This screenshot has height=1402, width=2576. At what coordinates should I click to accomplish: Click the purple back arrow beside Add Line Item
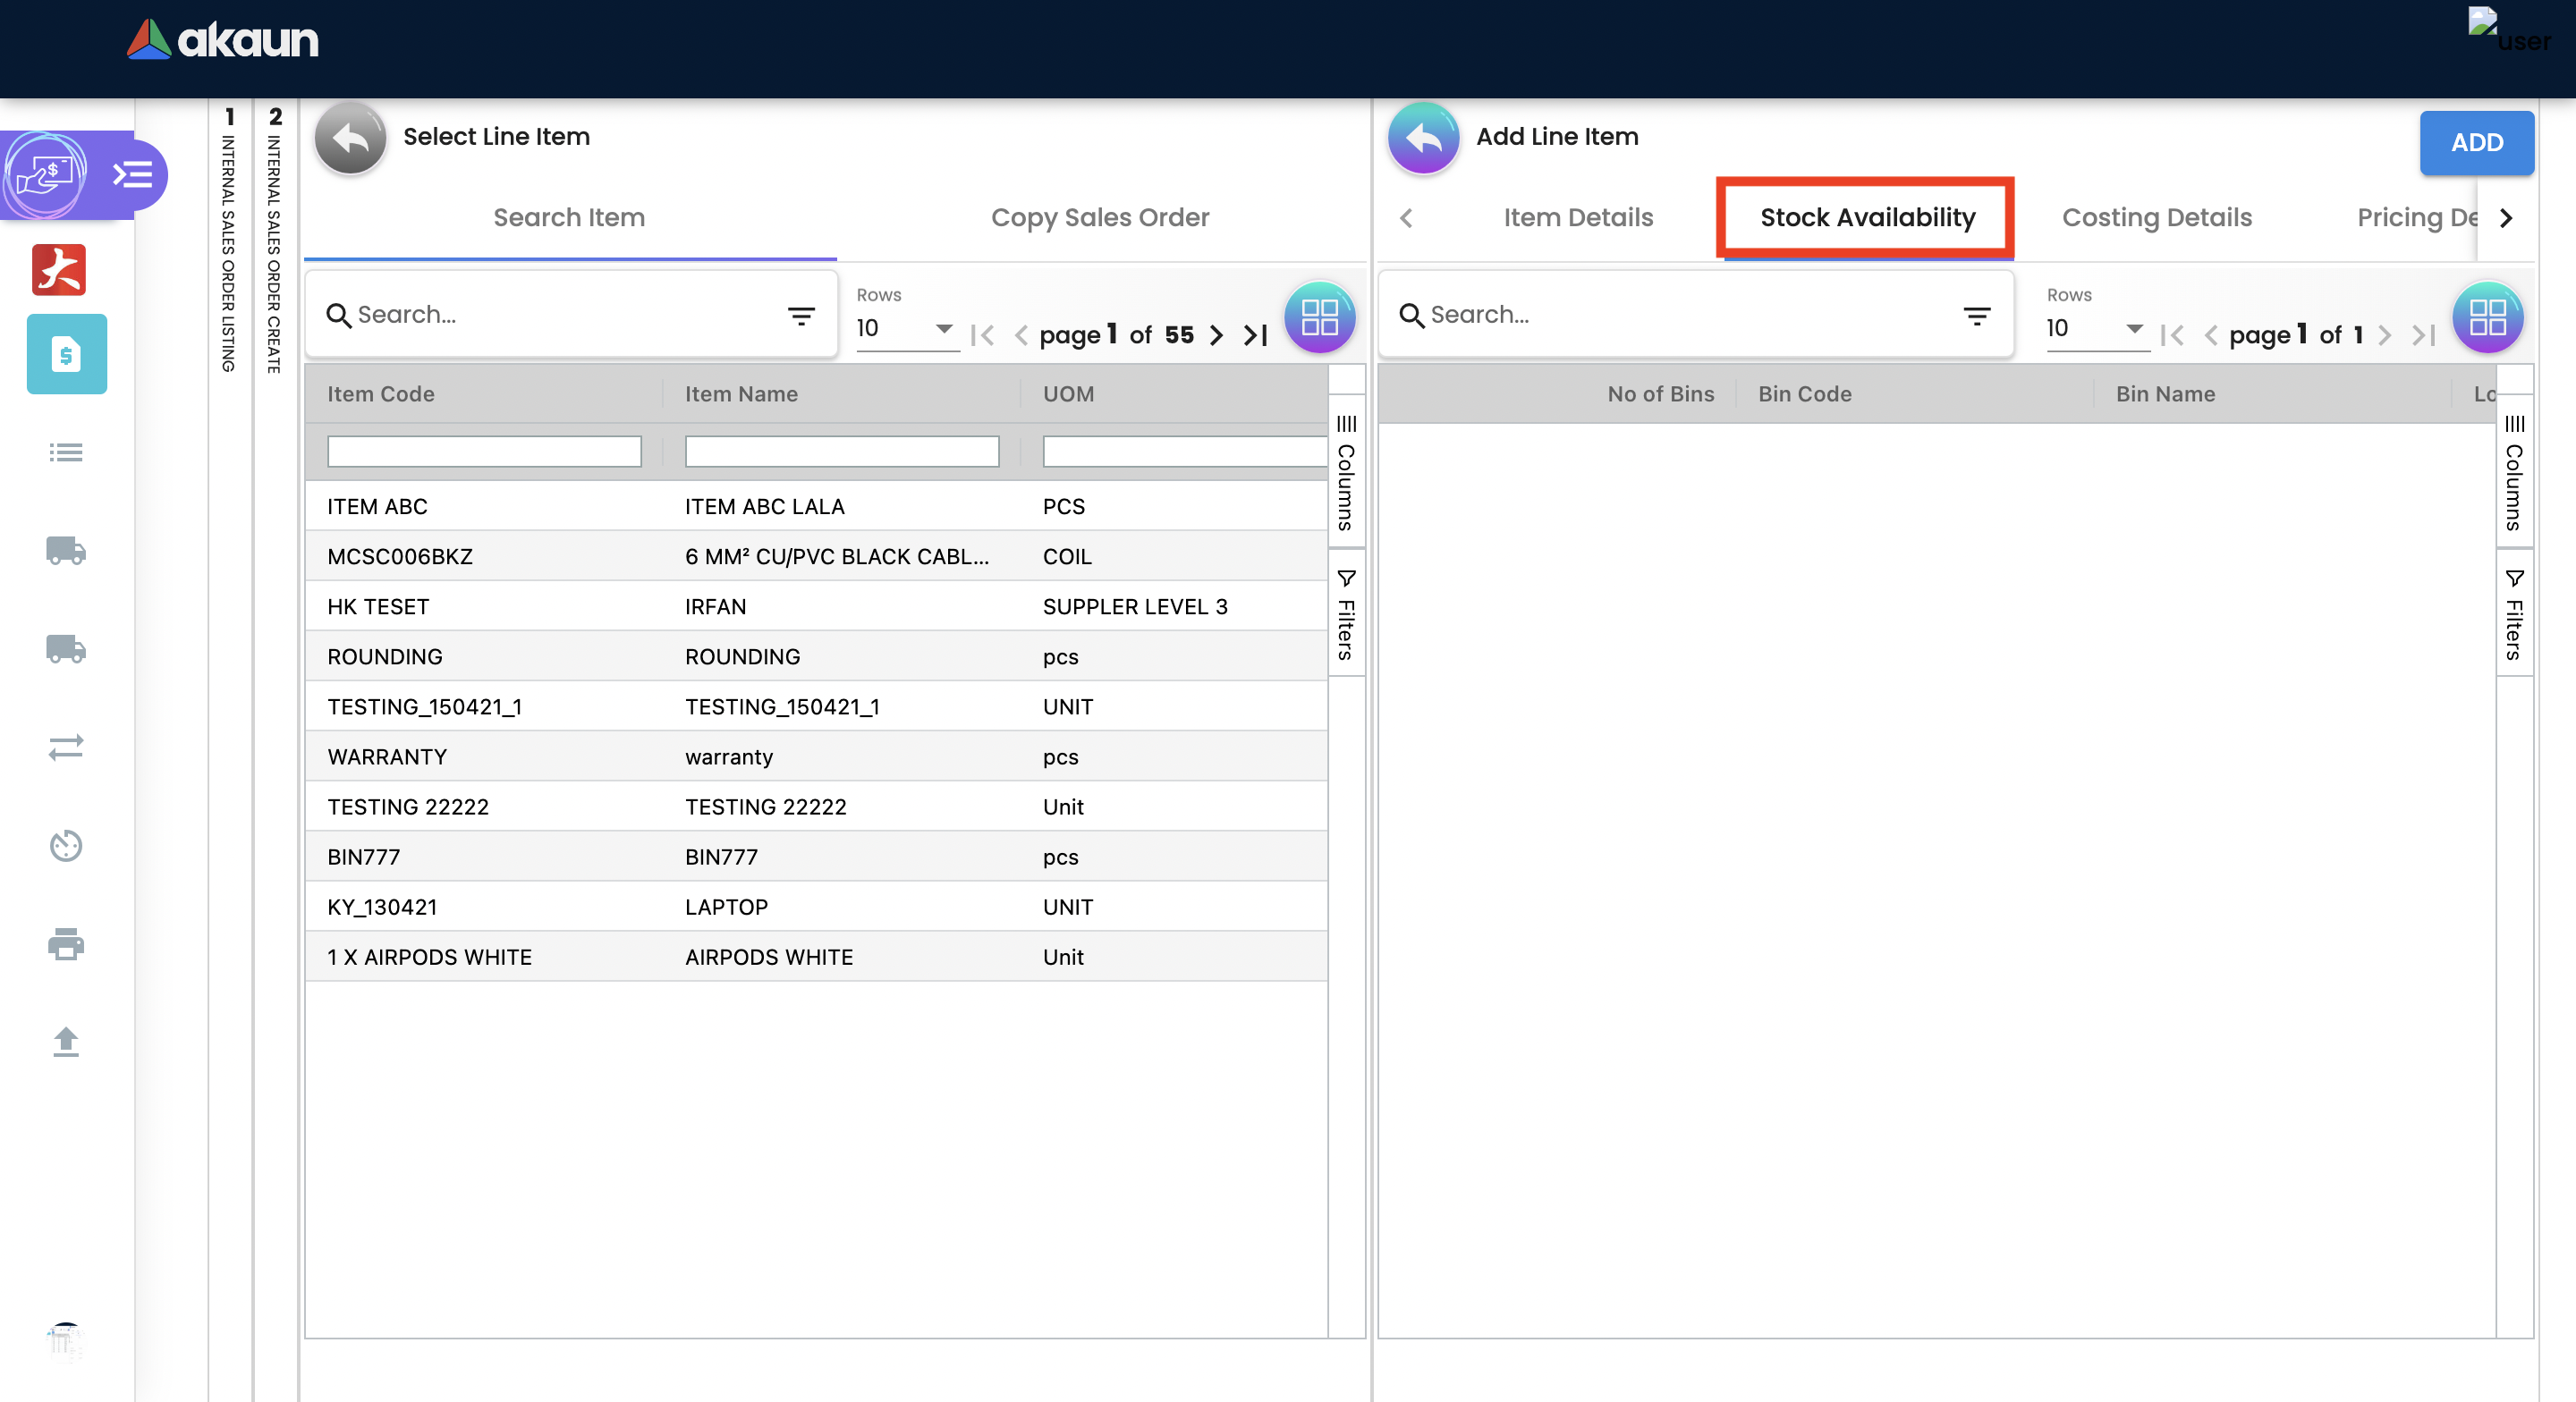(x=1423, y=138)
